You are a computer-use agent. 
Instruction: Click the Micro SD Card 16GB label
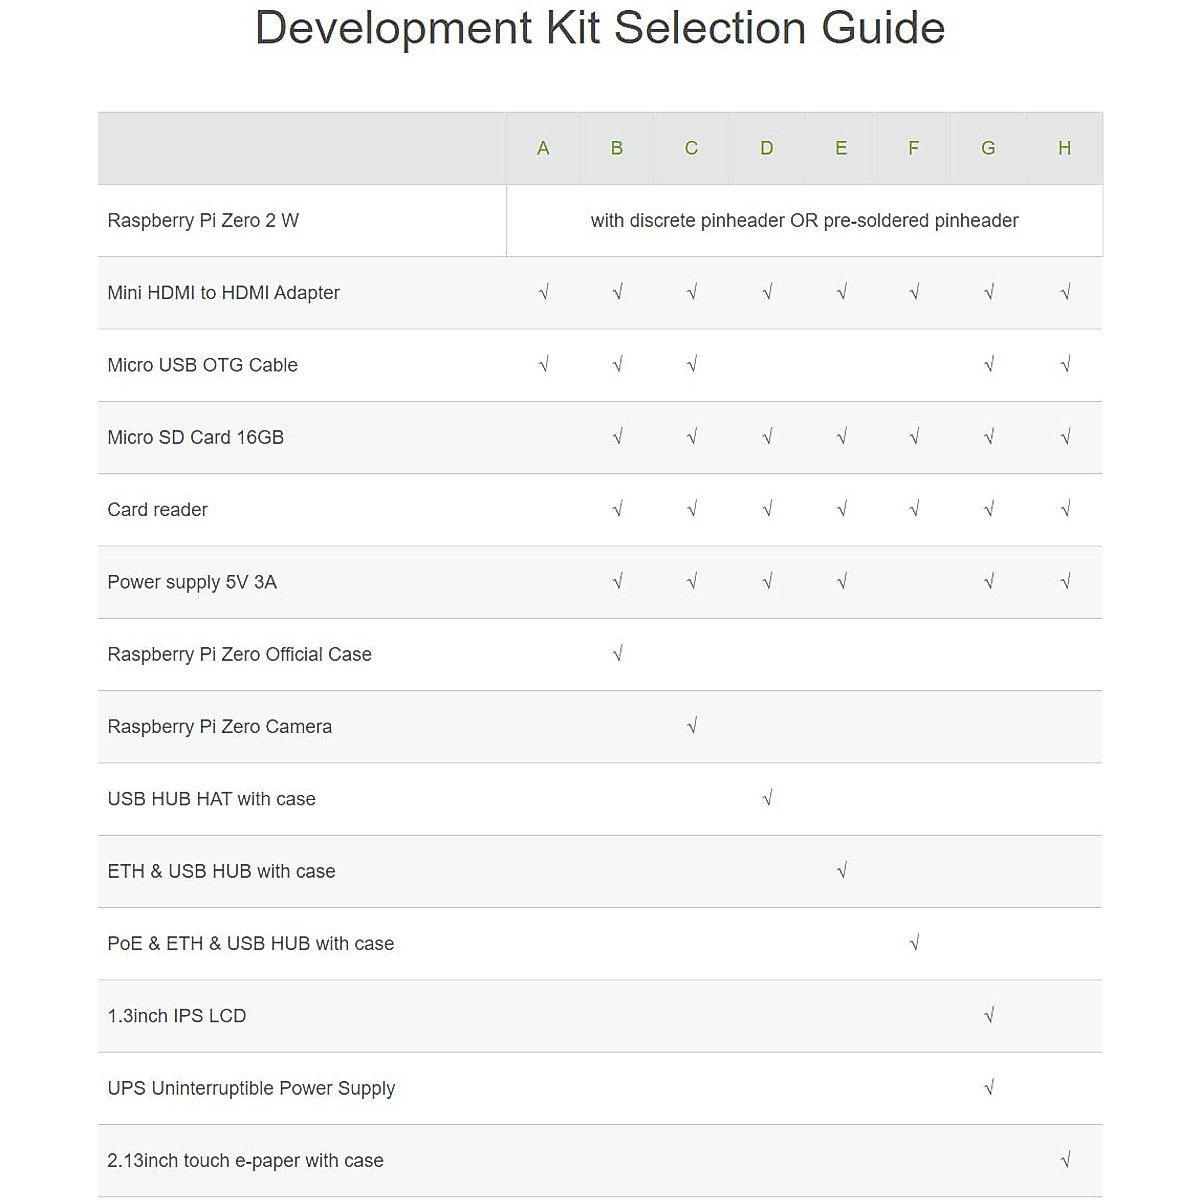tap(195, 437)
